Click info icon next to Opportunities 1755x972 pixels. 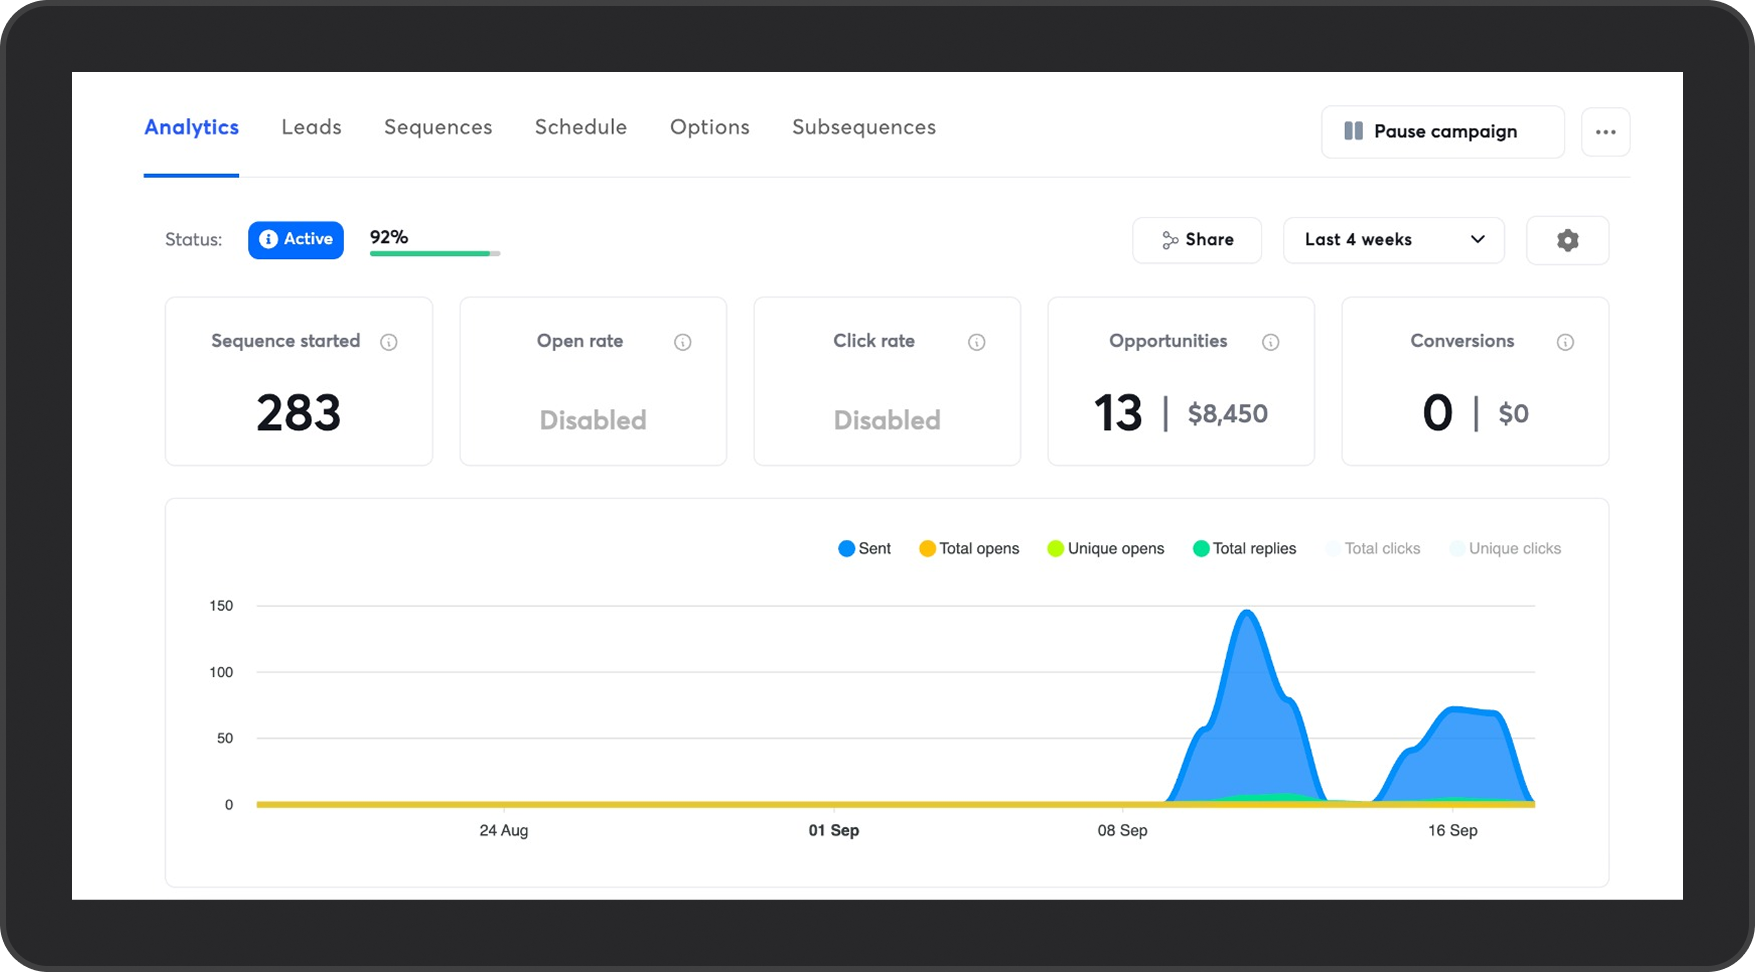click(x=1271, y=342)
